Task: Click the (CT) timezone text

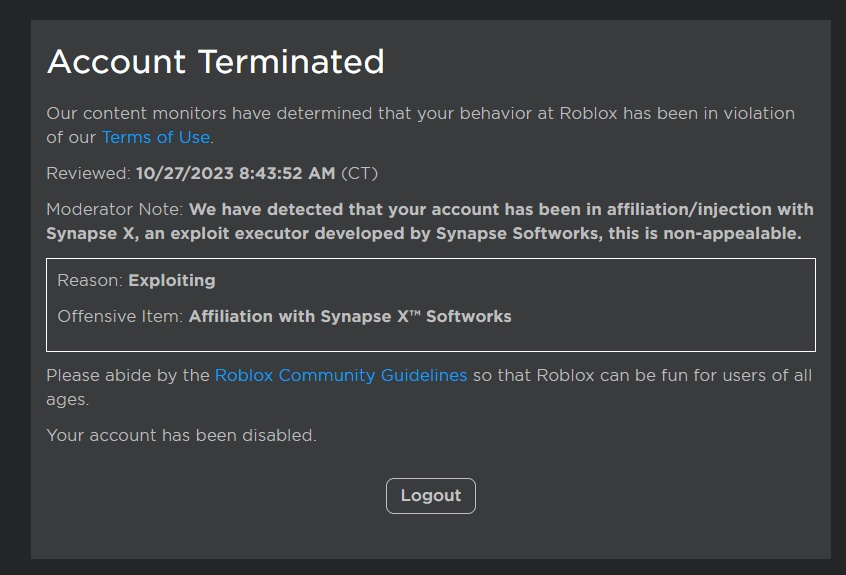Action: (x=359, y=174)
